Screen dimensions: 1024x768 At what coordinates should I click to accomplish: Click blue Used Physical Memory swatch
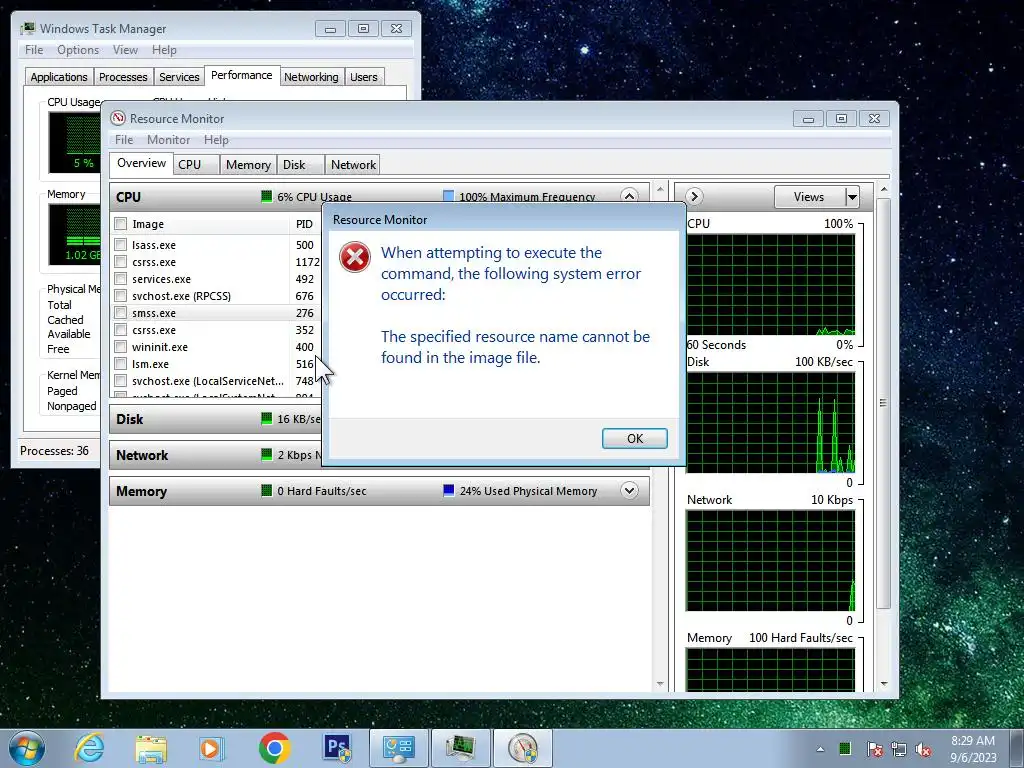pos(449,490)
